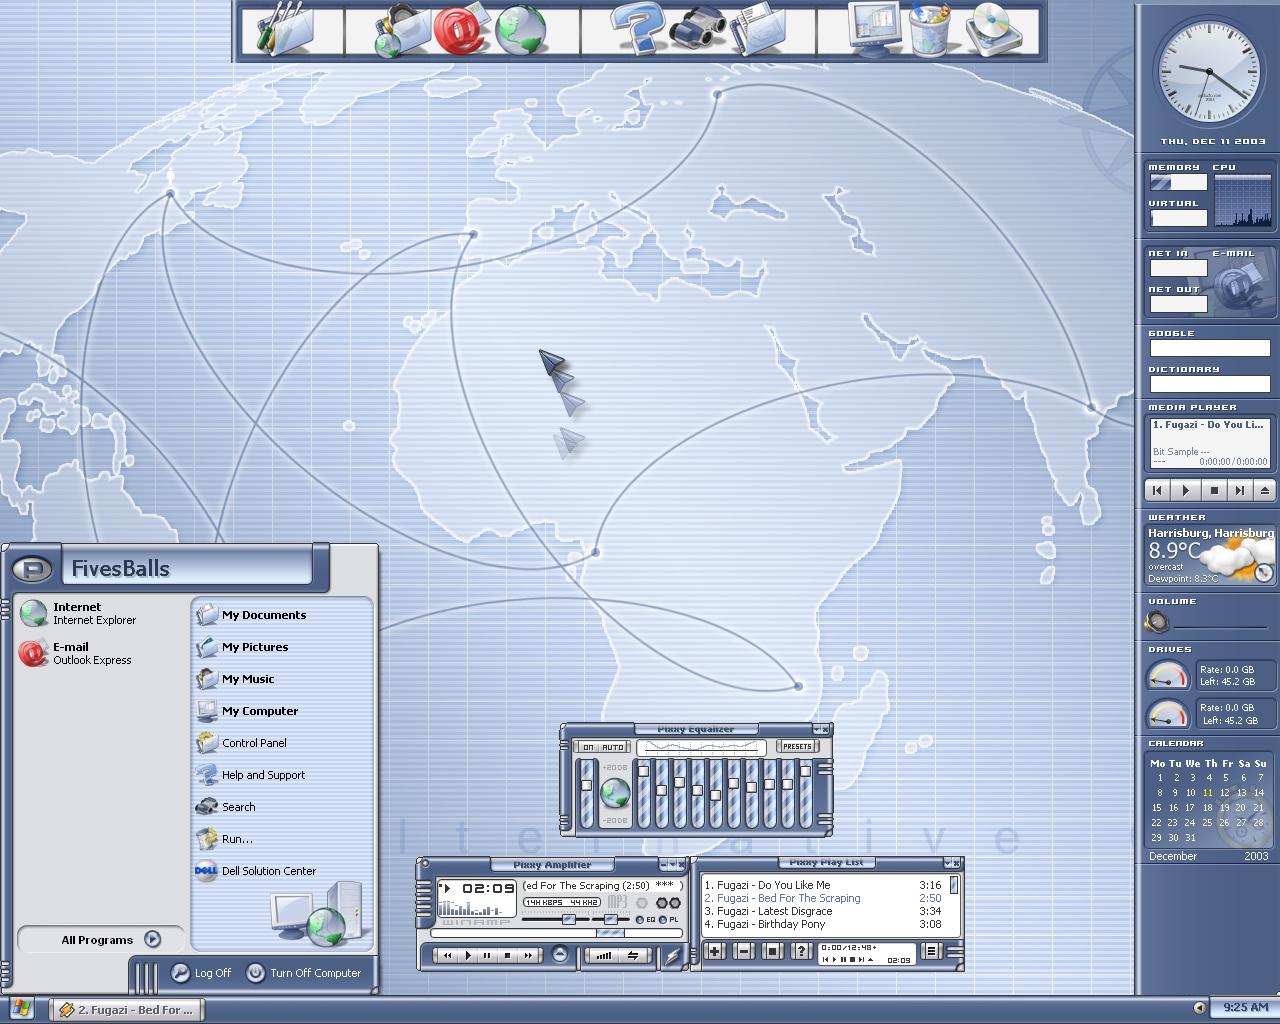Click the playlist add (+) button
The height and width of the screenshot is (1024, 1280).
tap(715, 951)
